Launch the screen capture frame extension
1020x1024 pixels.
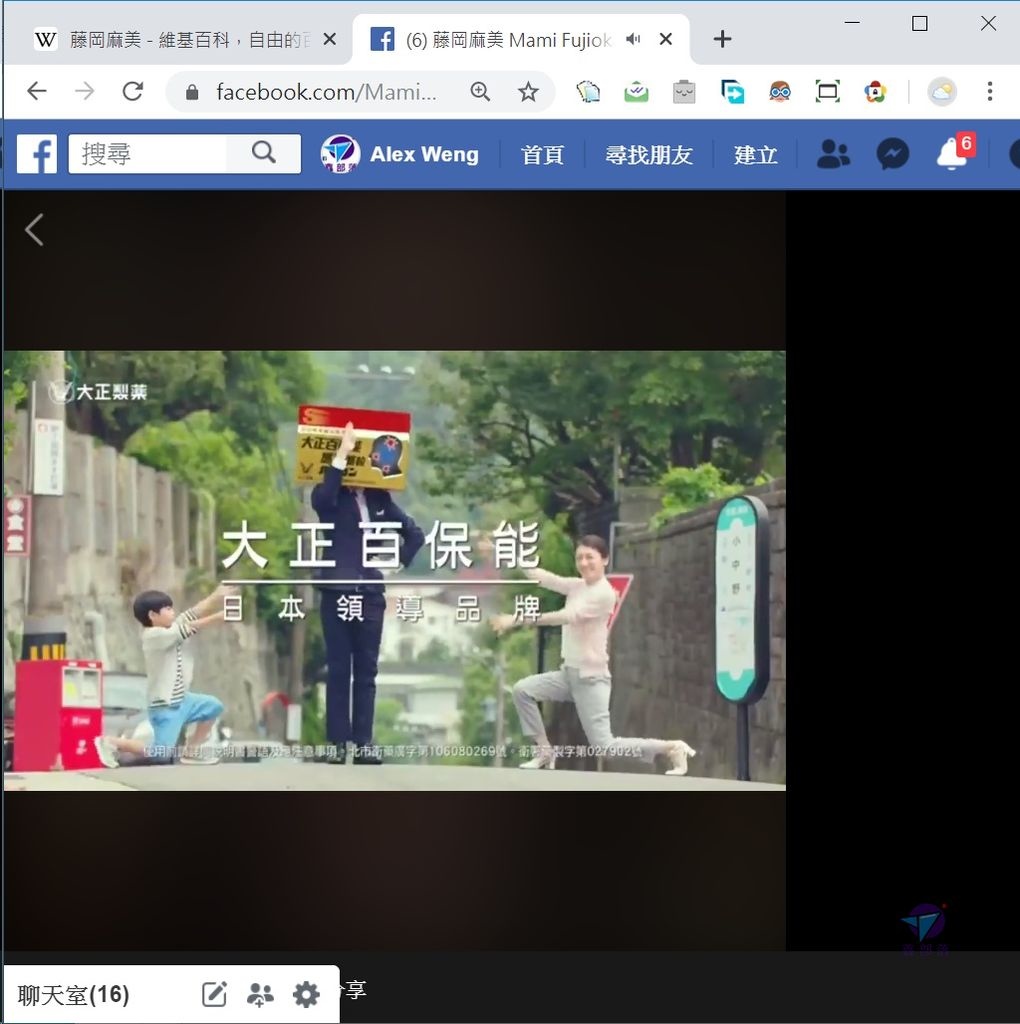tap(827, 91)
